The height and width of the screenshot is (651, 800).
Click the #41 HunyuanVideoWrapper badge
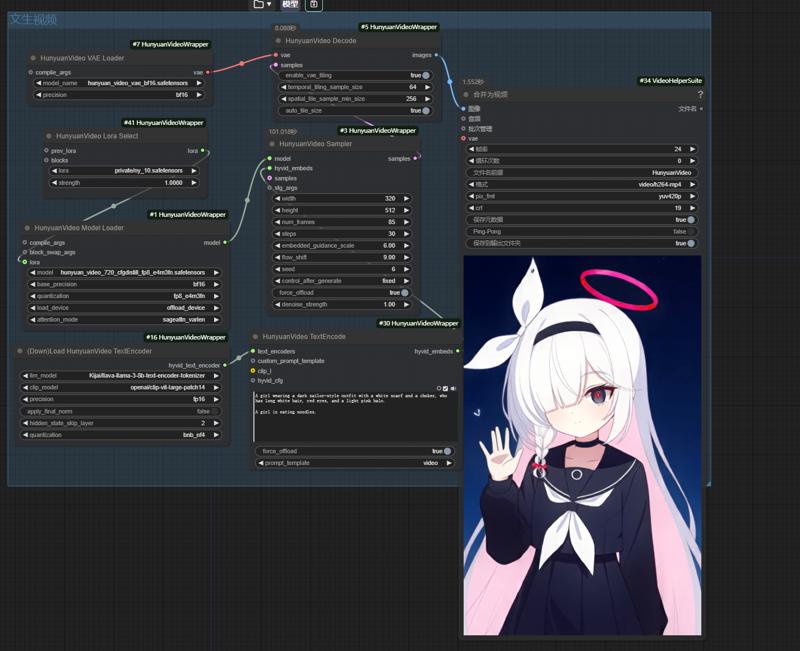(x=163, y=123)
